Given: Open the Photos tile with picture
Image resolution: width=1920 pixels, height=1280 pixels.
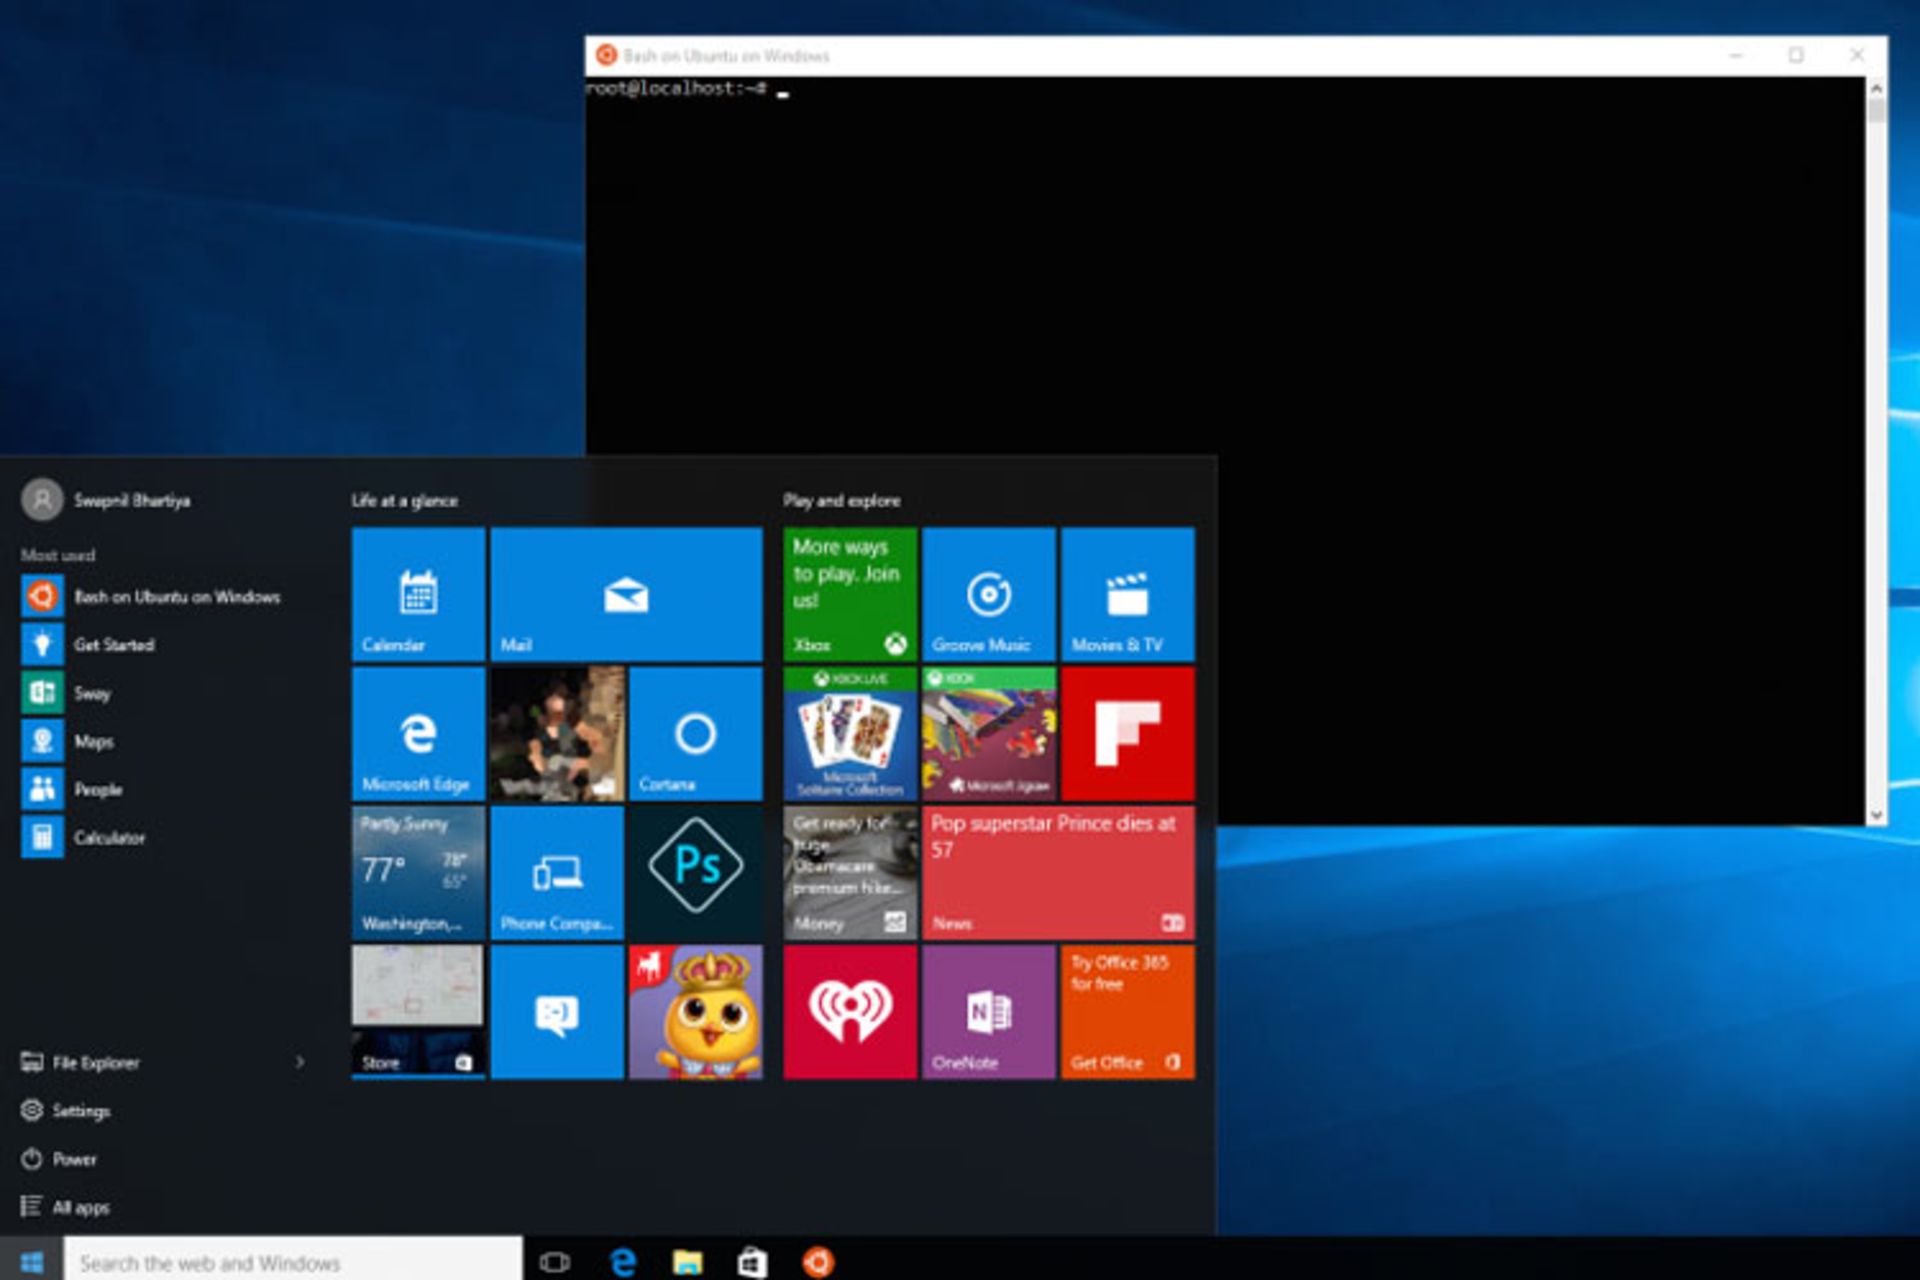Looking at the screenshot, I should click(557, 734).
